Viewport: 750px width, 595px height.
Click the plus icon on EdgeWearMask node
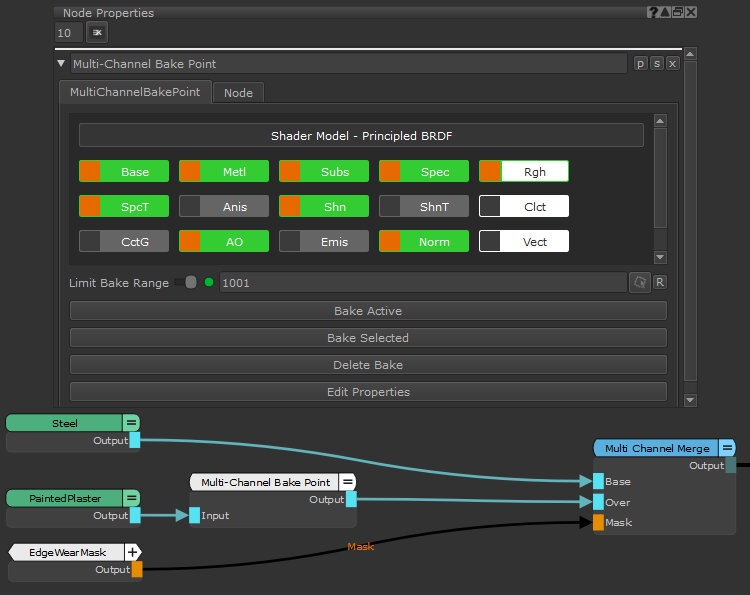coord(133,551)
